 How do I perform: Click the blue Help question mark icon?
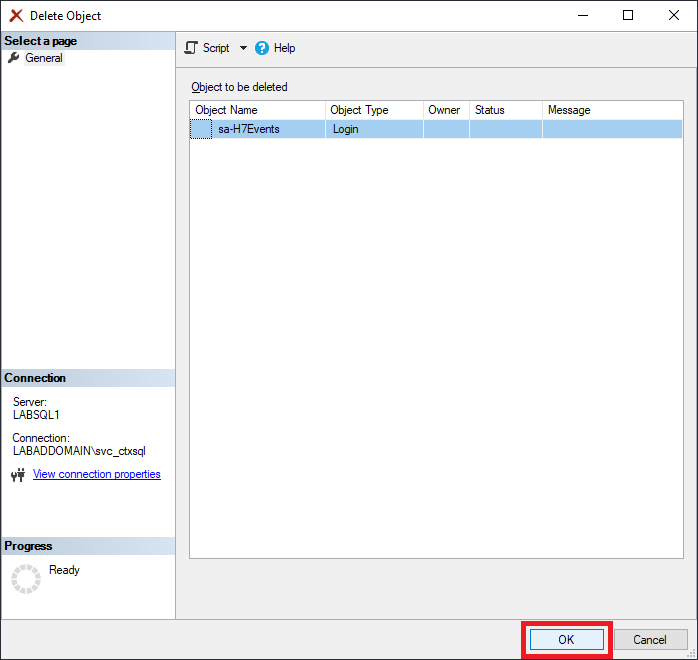(x=263, y=48)
